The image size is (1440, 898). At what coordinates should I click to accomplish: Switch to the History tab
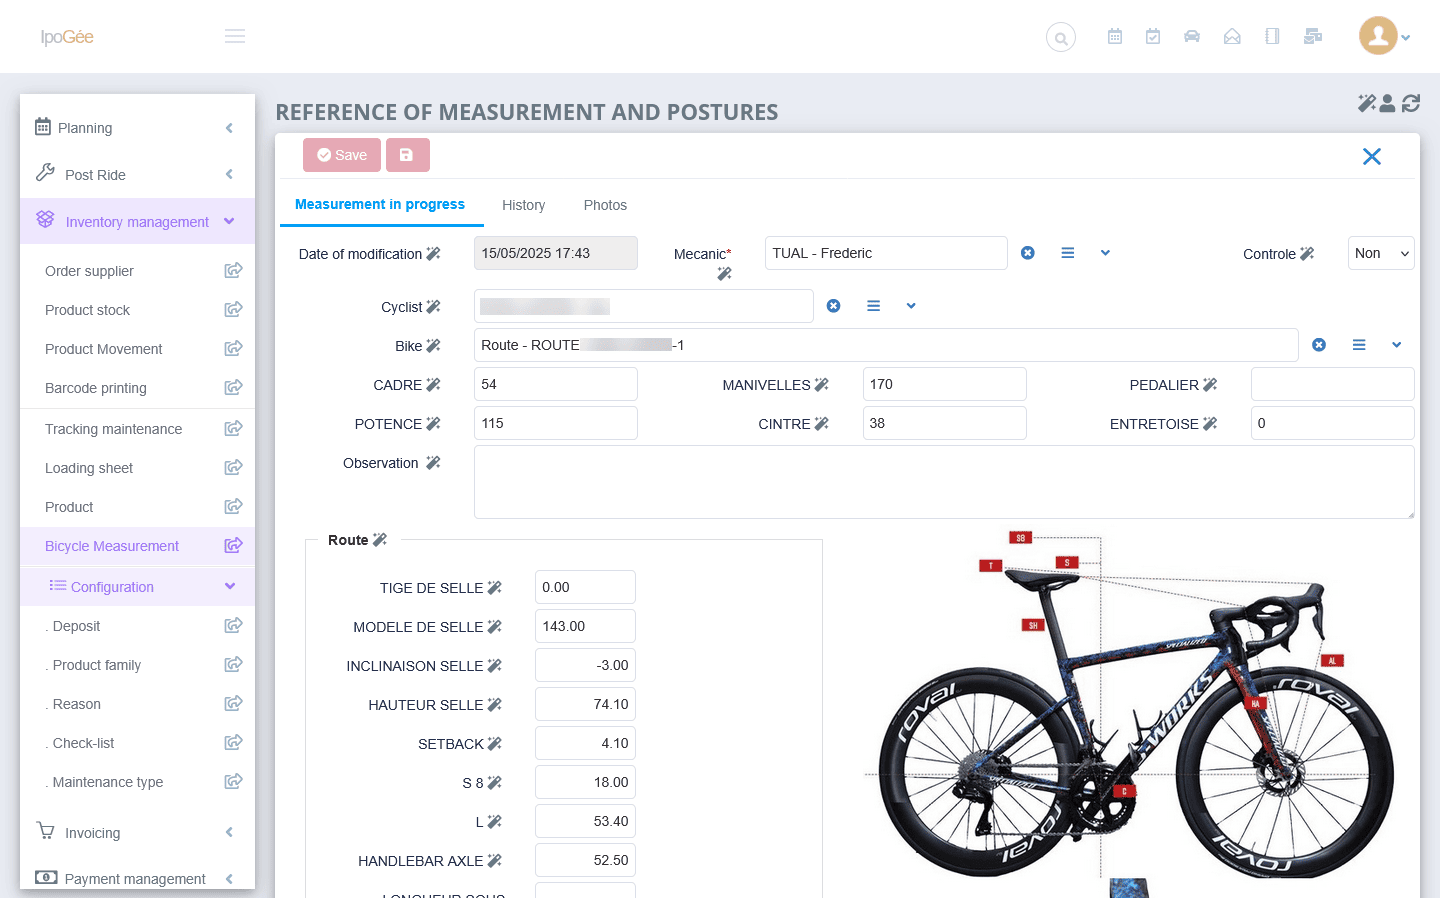(523, 205)
